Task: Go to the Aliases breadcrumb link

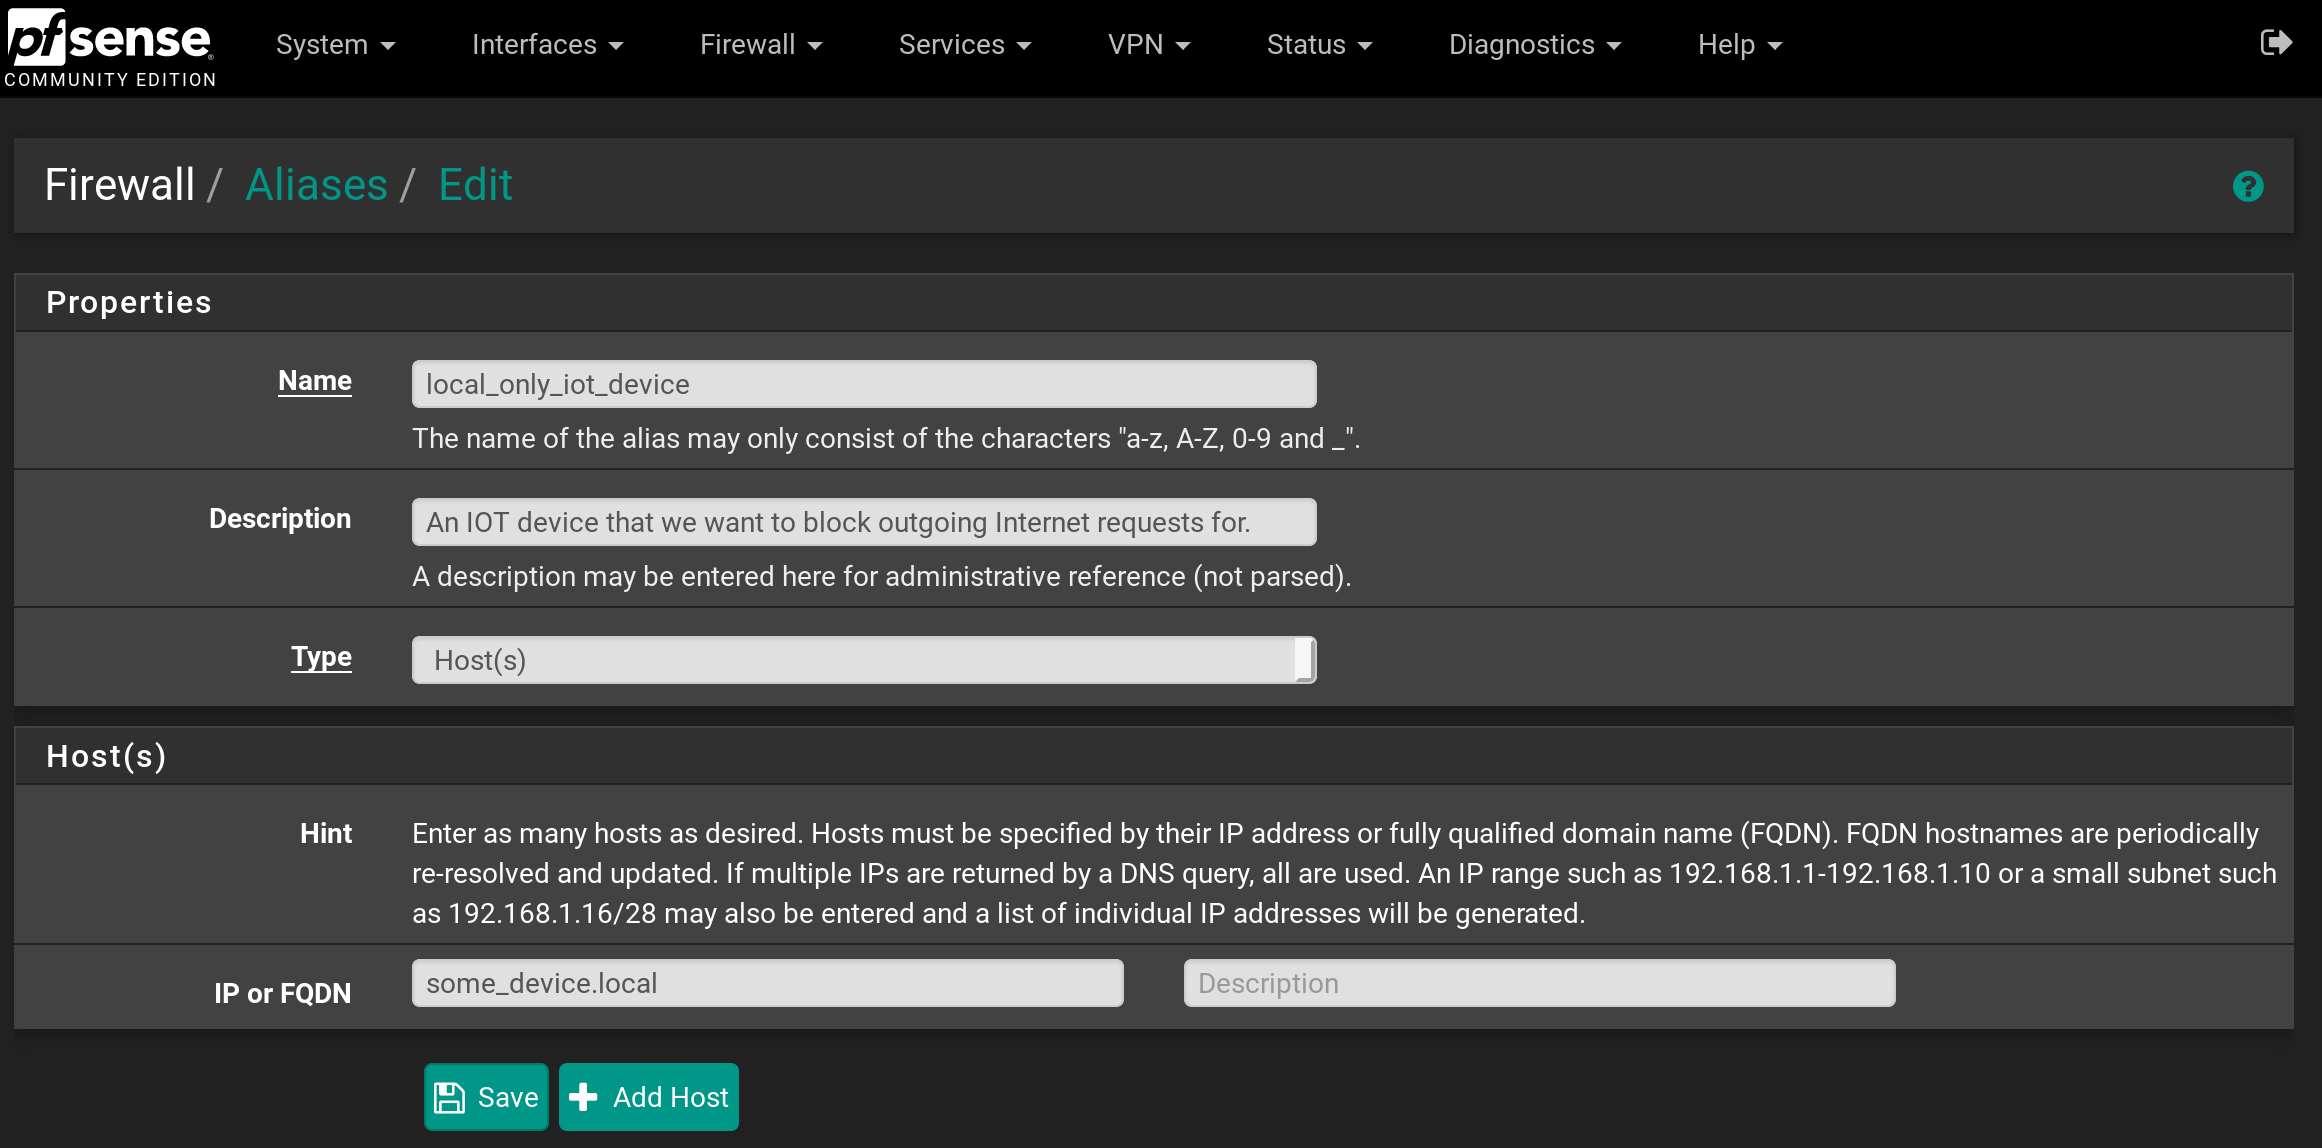Action: [x=316, y=185]
